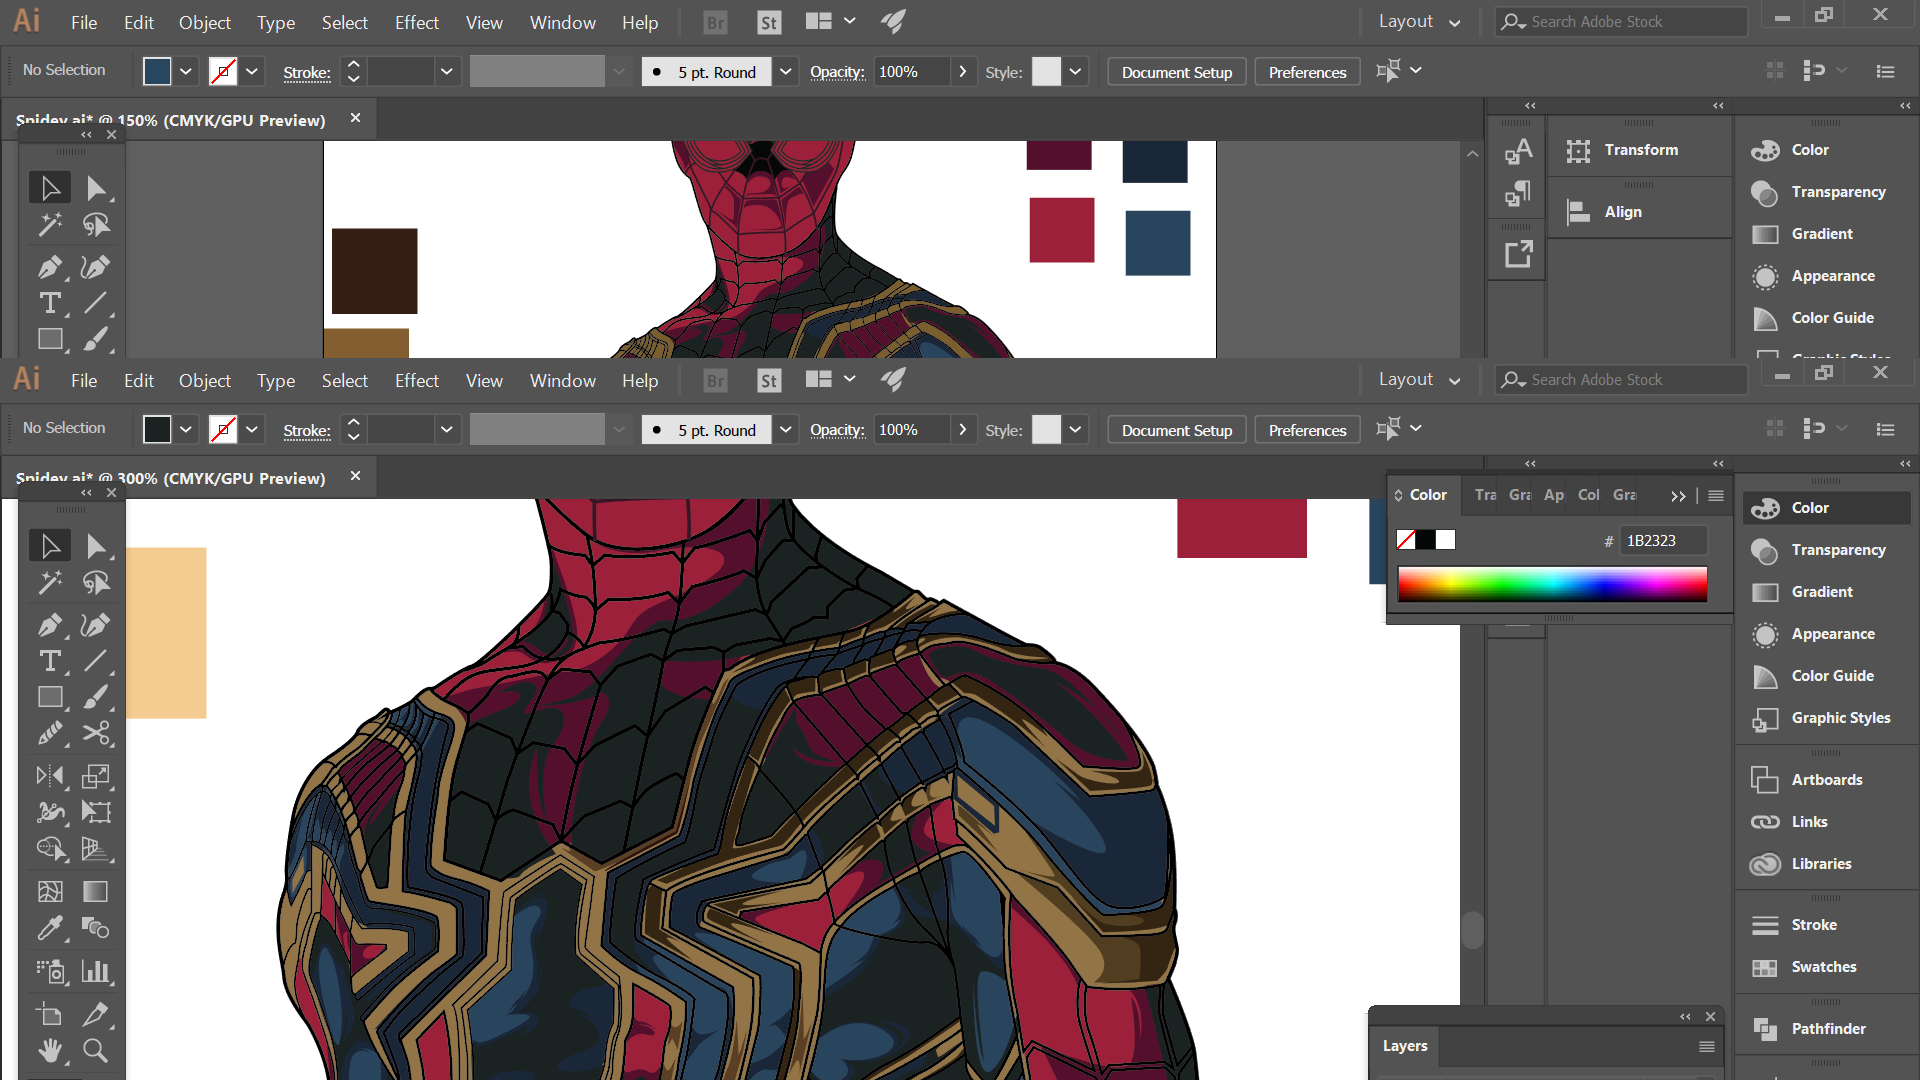Open the 5 pt. Round brush dropdown, 300% window

pyautogui.click(x=786, y=430)
